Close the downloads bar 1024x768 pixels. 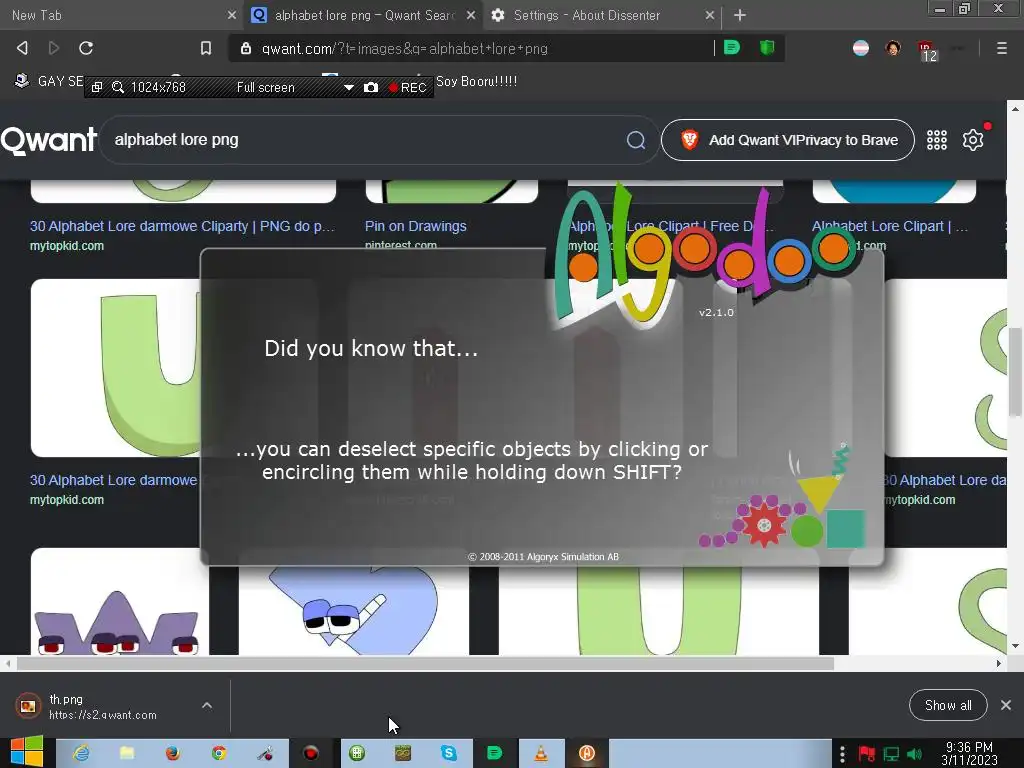click(x=1006, y=705)
